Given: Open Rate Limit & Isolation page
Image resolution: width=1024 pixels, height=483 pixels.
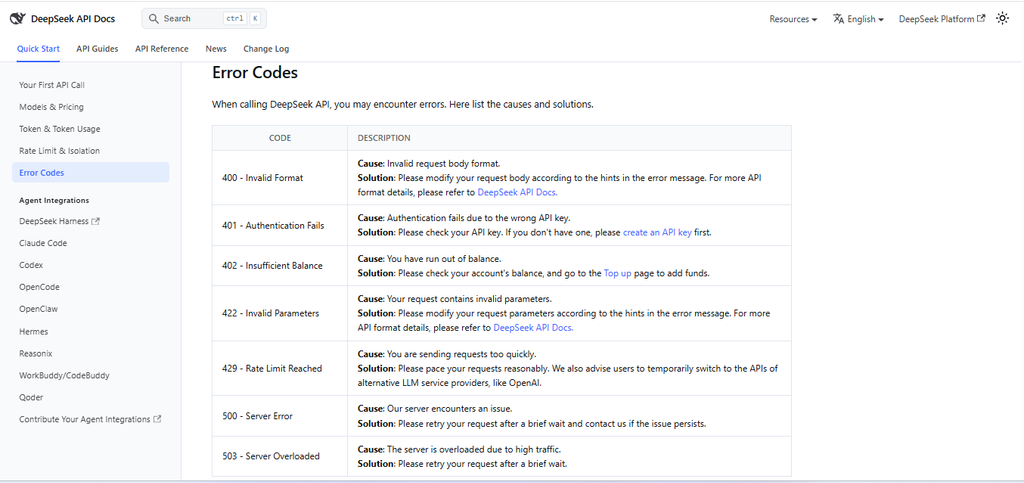Looking at the screenshot, I should [59, 151].
